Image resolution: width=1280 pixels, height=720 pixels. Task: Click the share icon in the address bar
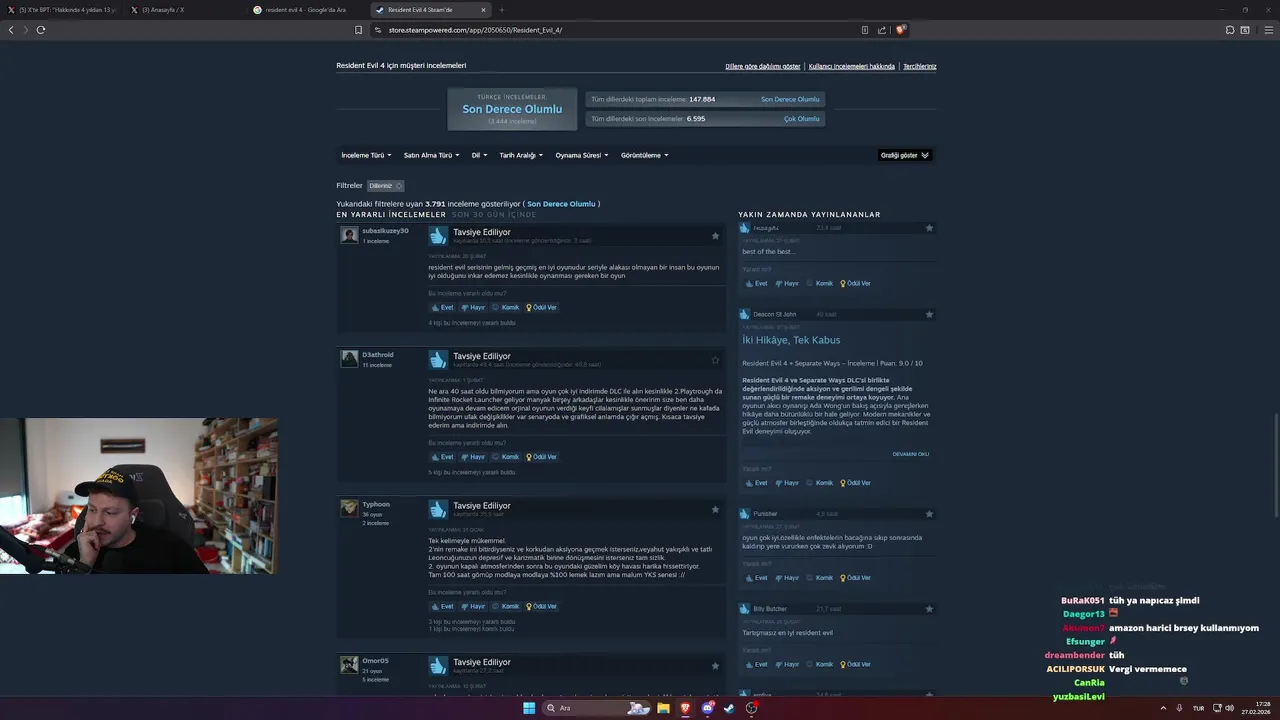pos(882,30)
